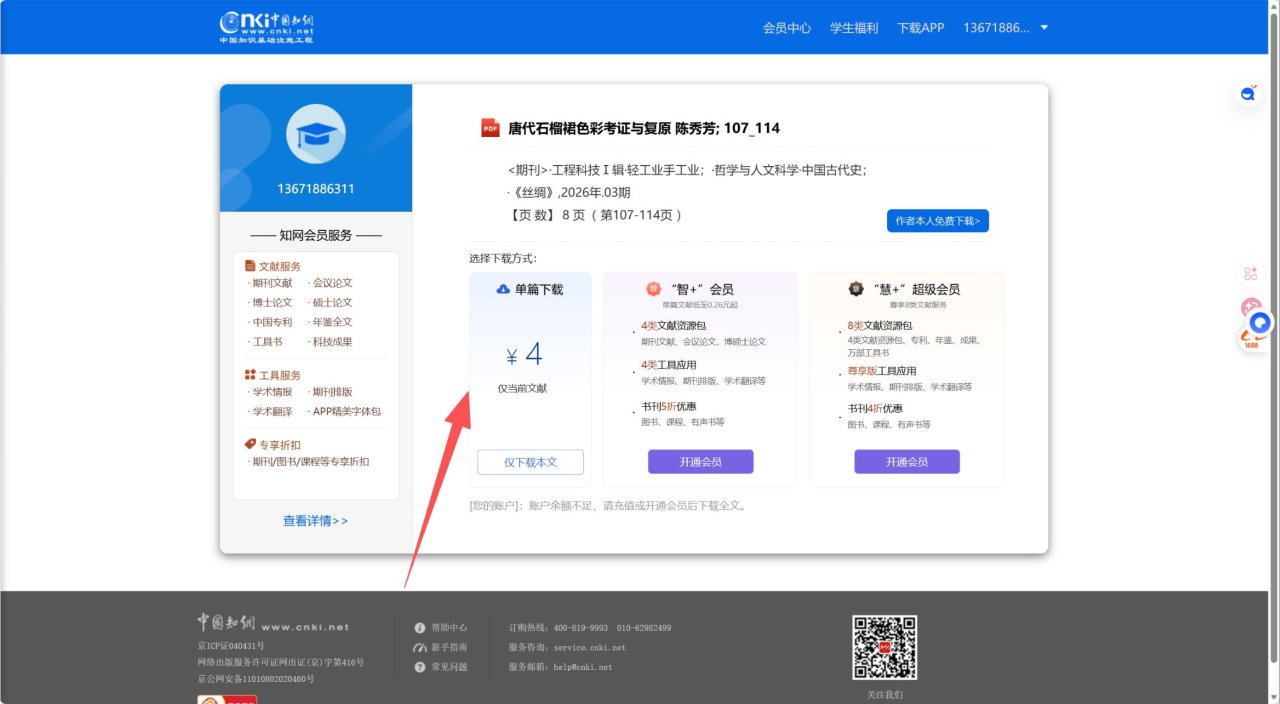The width and height of the screenshot is (1280, 704).
Task: Open 科技成果 in sidebar services
Action: click(332, 342)
